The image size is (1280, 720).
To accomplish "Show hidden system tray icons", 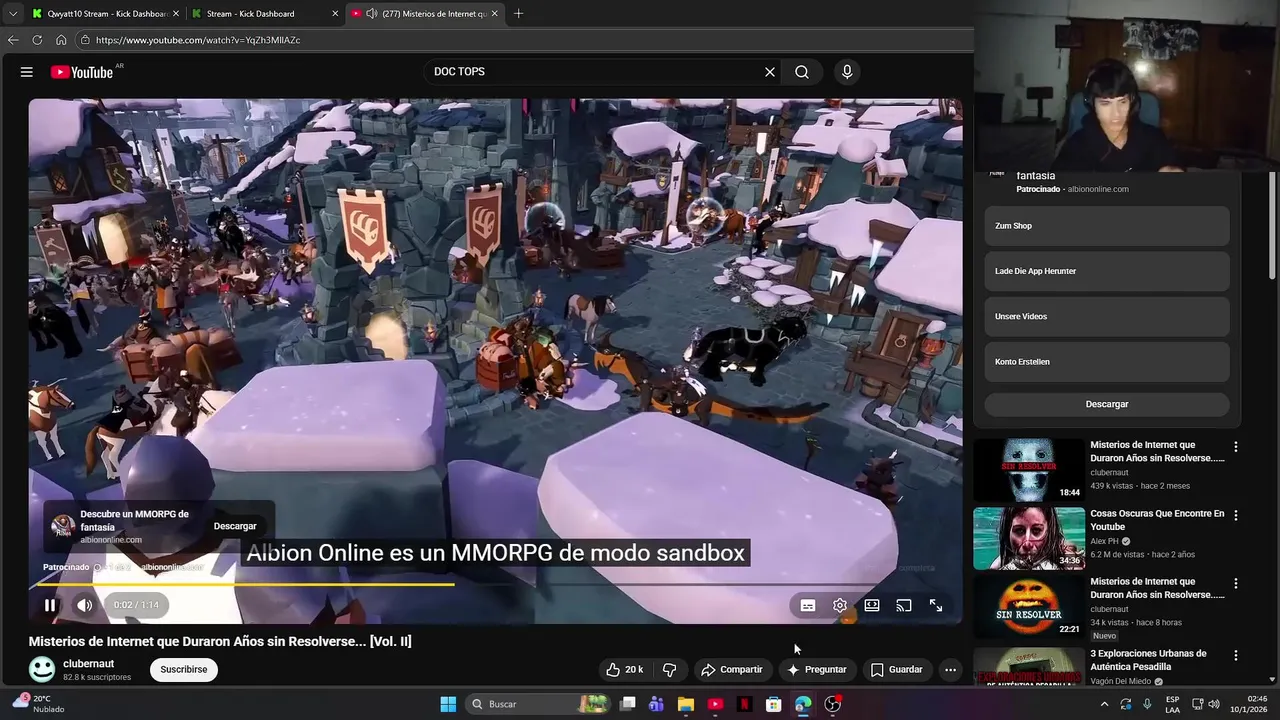I will pos(1104,704).
